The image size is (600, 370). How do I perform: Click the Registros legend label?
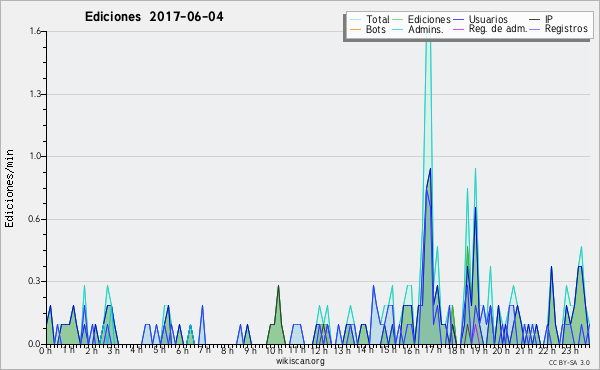[566, 29]
